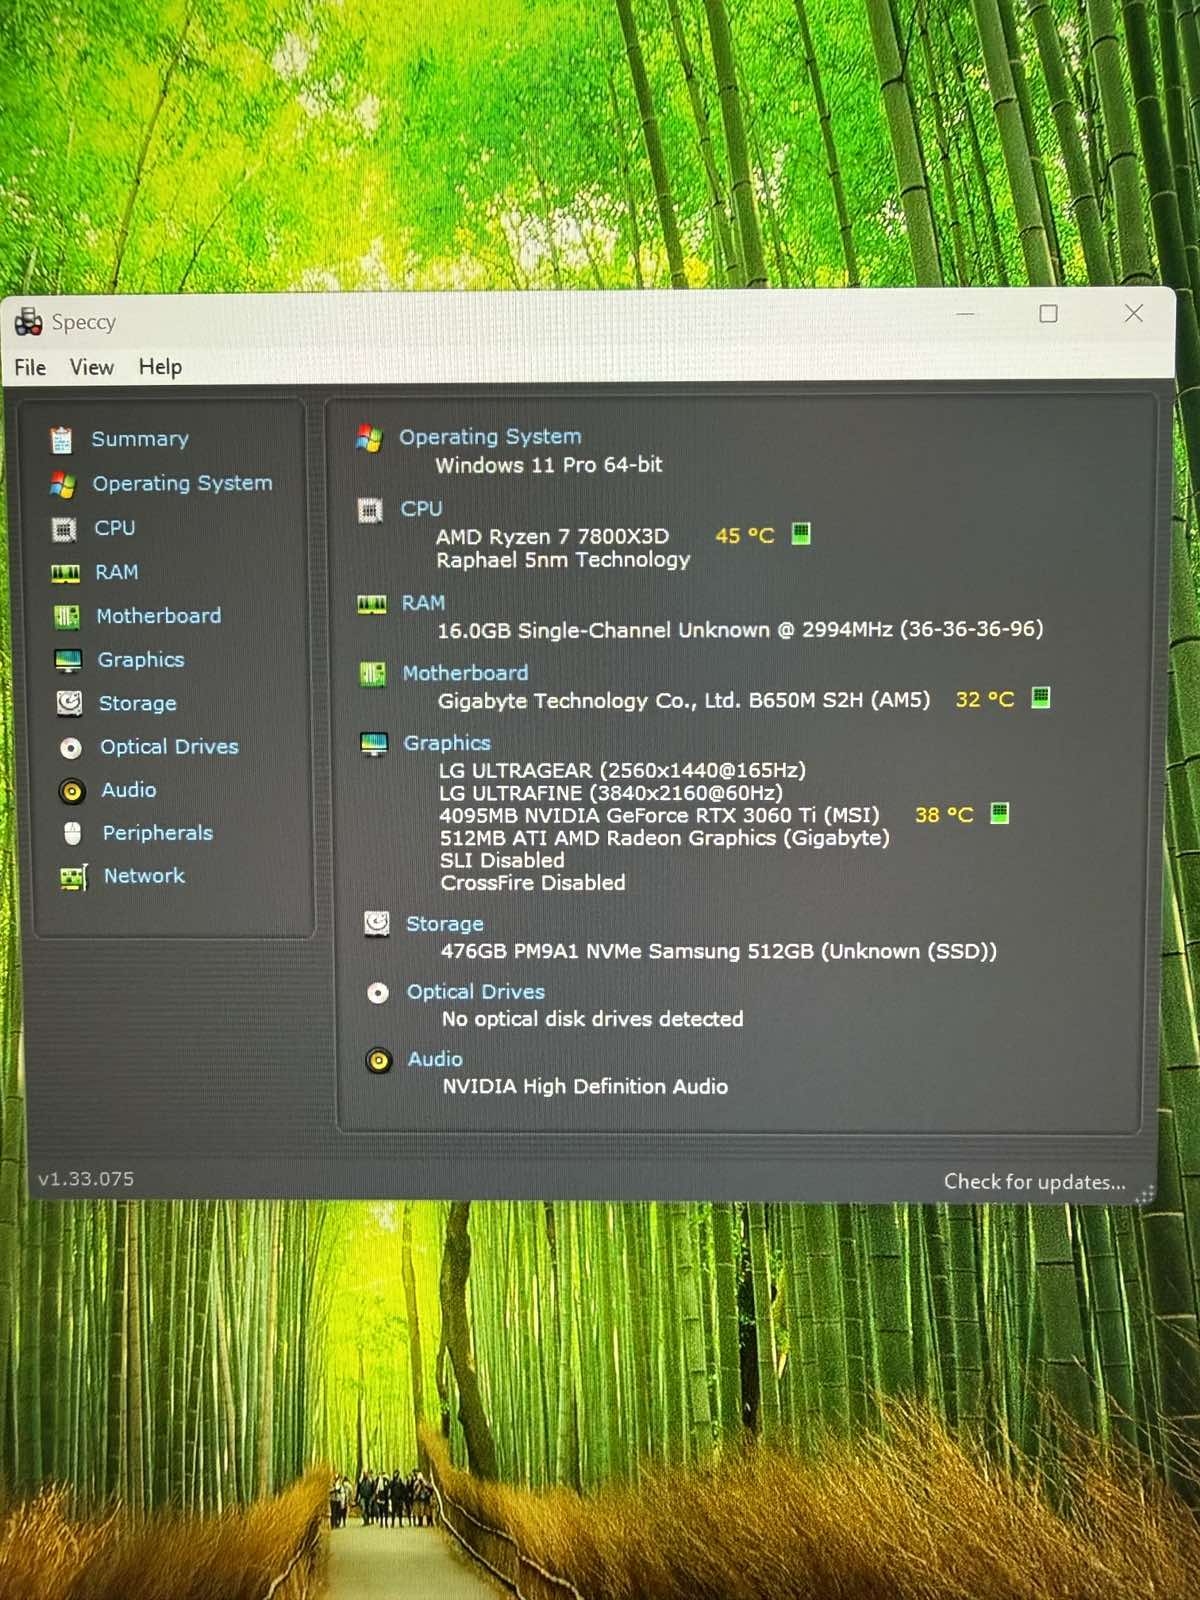Select RAM in the sidebar

coord(117,572)
